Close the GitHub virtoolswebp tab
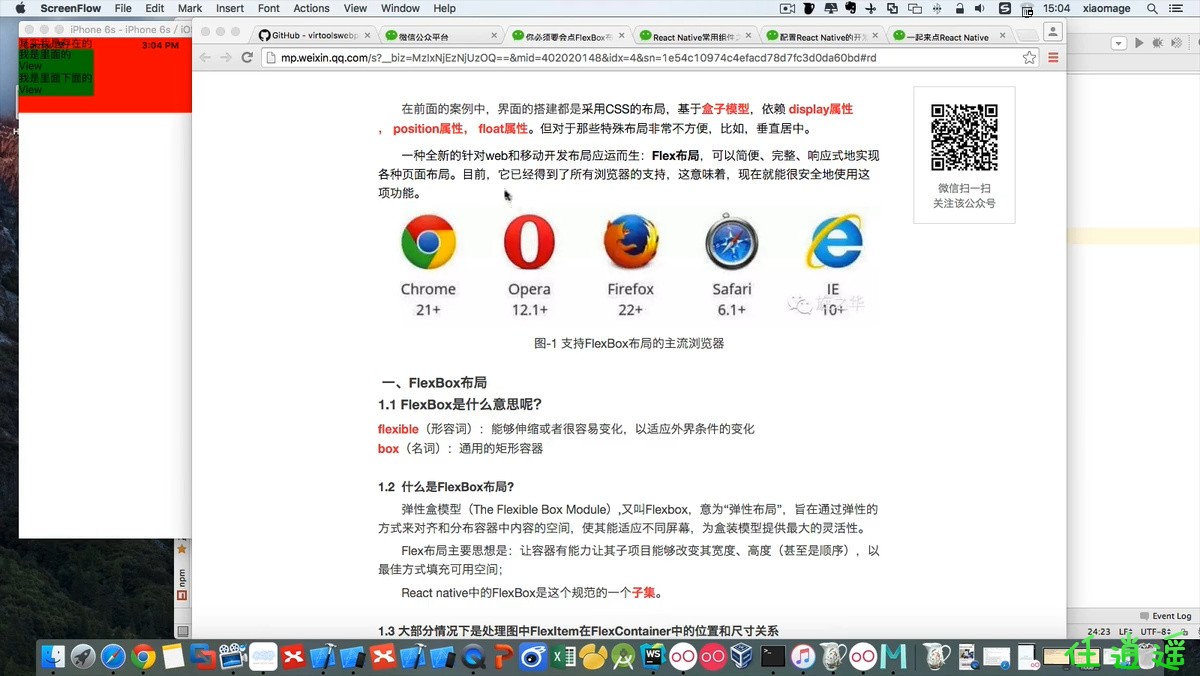Image resolution: width=1200 pixels, height=676 pixels. 368,36
